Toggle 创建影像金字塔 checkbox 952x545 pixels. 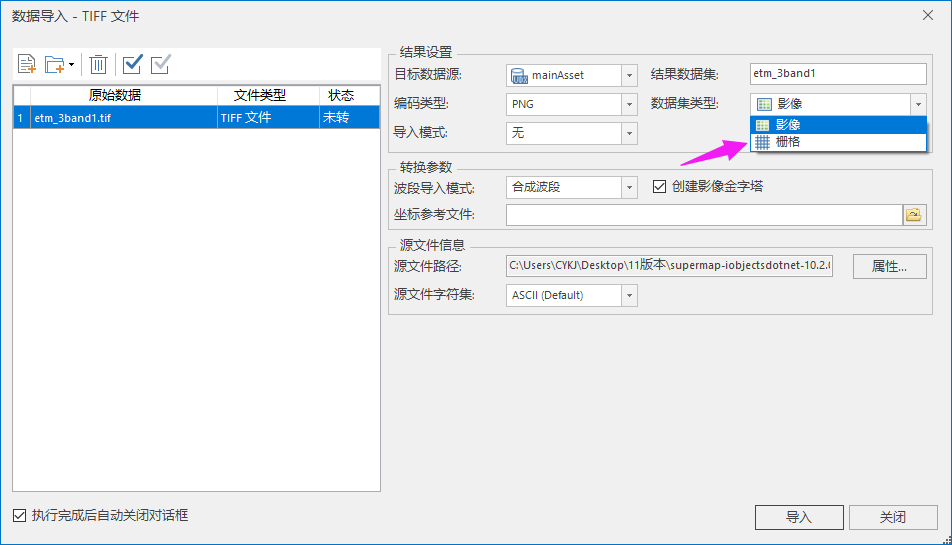tap(659, 186)
